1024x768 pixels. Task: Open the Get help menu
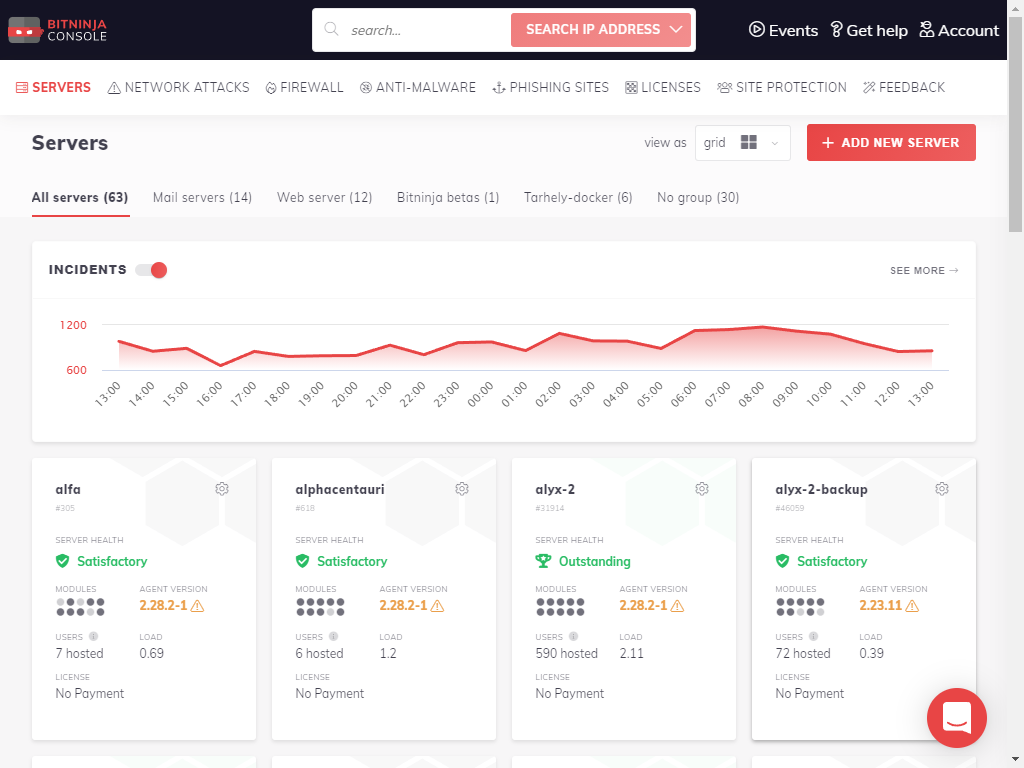[x=869, y=30]
